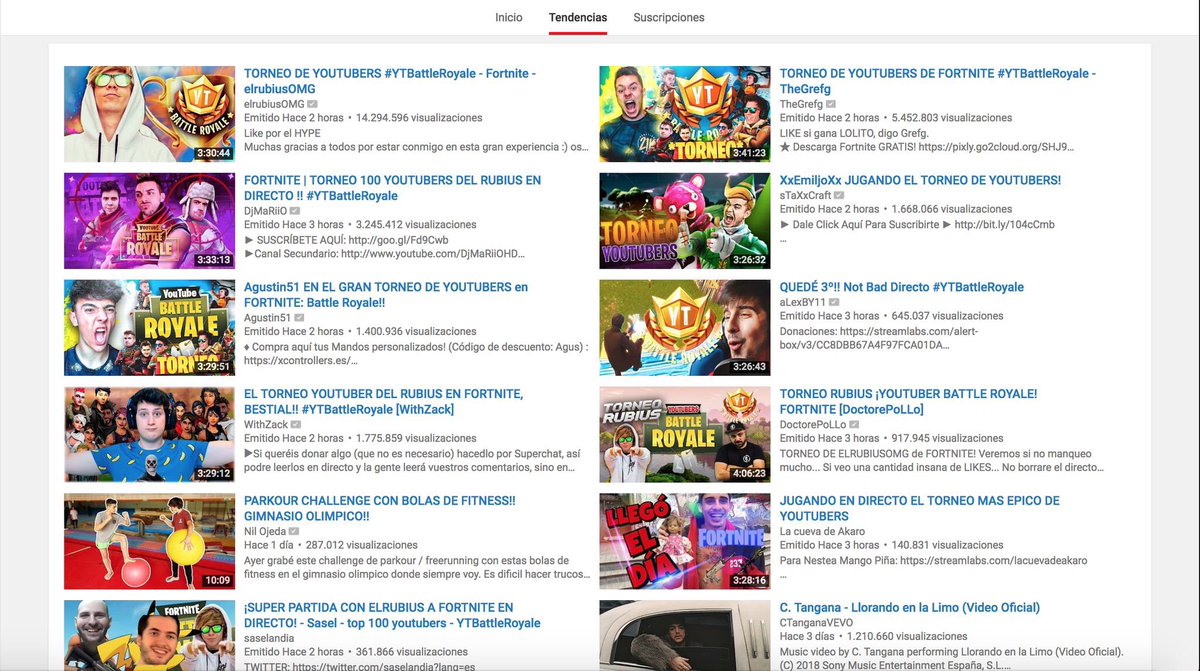
Task: Visit the Agustin51 channel name
Action: [267, 318]
